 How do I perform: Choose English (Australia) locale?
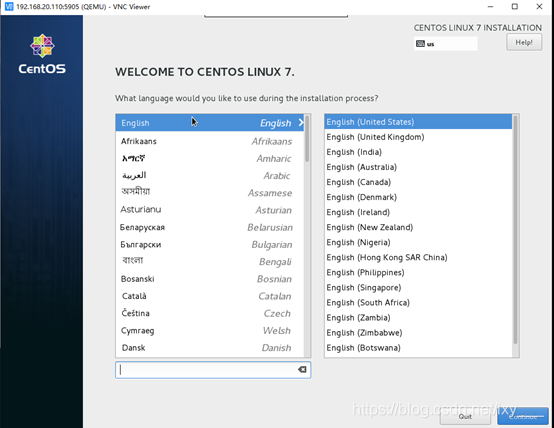tap(418, 167)
